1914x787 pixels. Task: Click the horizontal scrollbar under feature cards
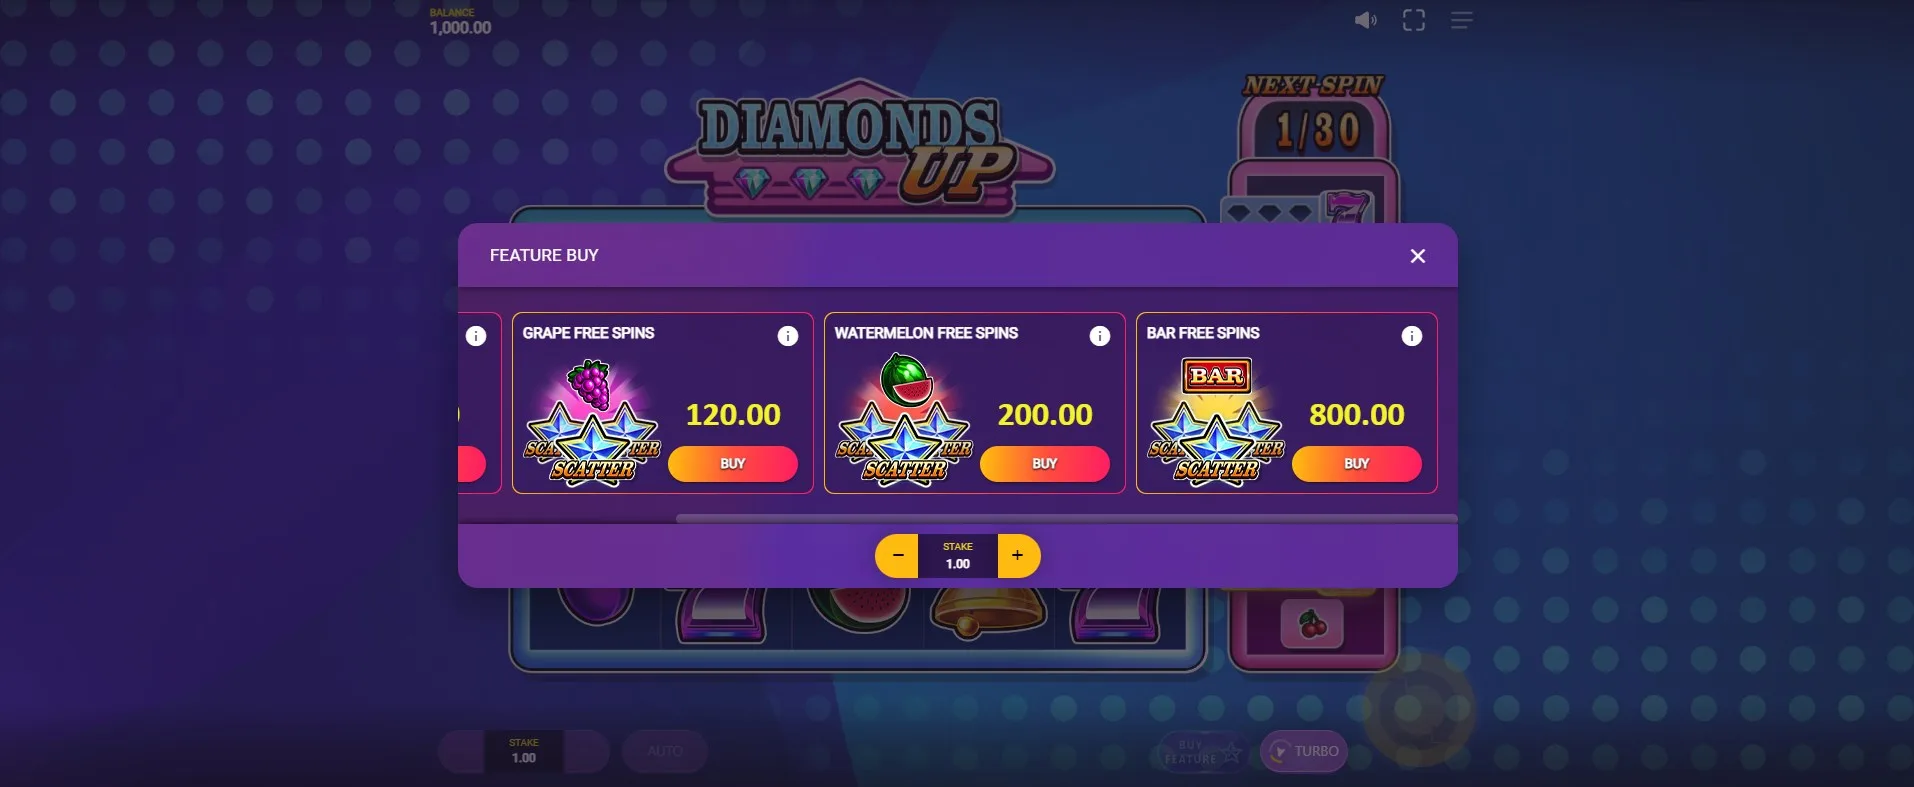point(1066,519)
